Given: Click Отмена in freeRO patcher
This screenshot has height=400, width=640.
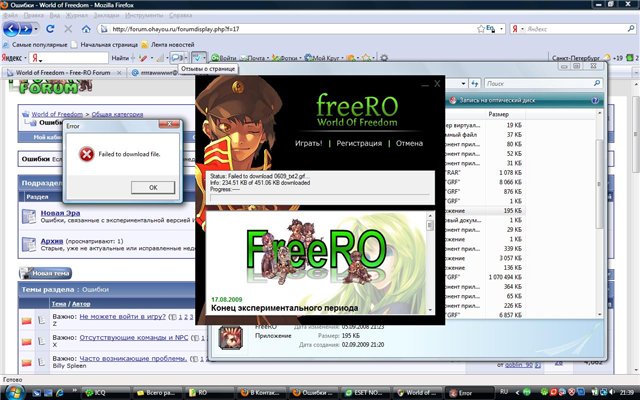Looking at the screenshot, I should click(409, 143).
